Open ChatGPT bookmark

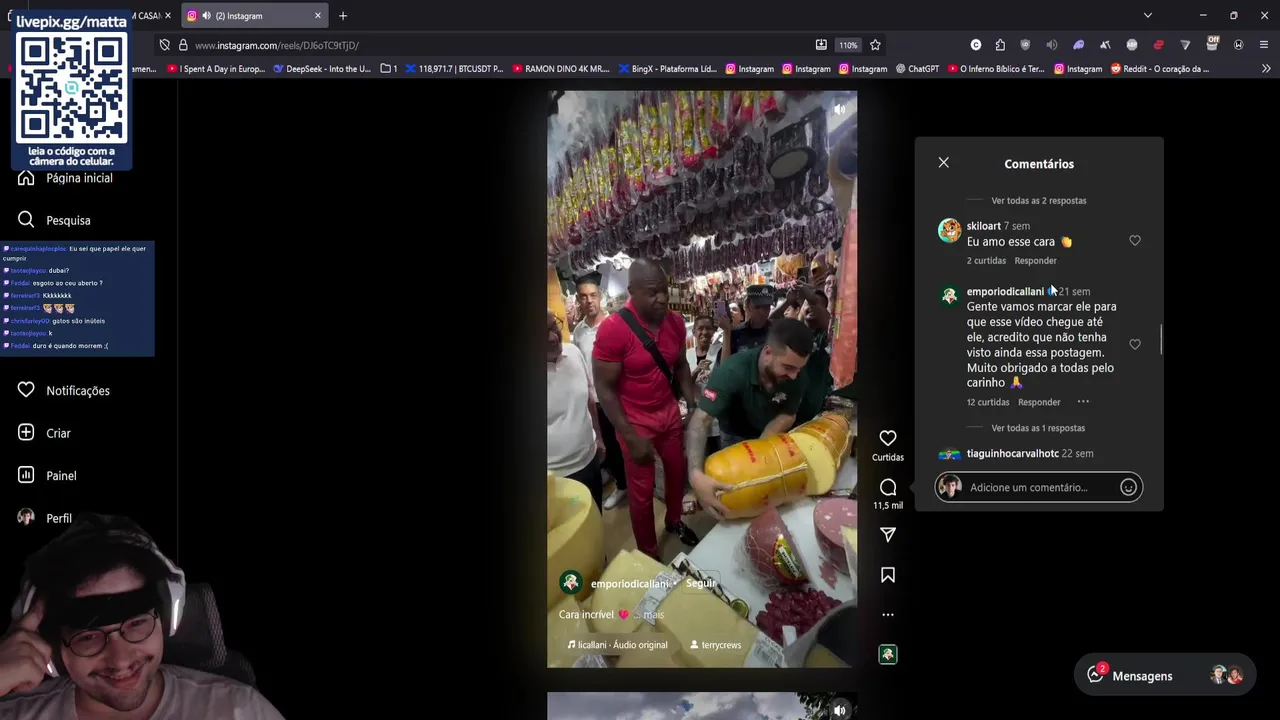(917, 69)
